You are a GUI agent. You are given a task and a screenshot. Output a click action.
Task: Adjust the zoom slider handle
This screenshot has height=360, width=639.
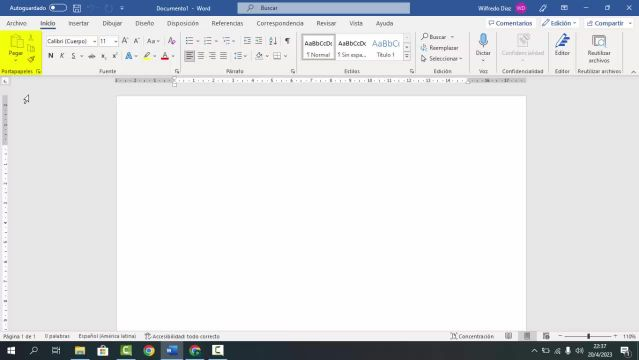coord(588,336)
